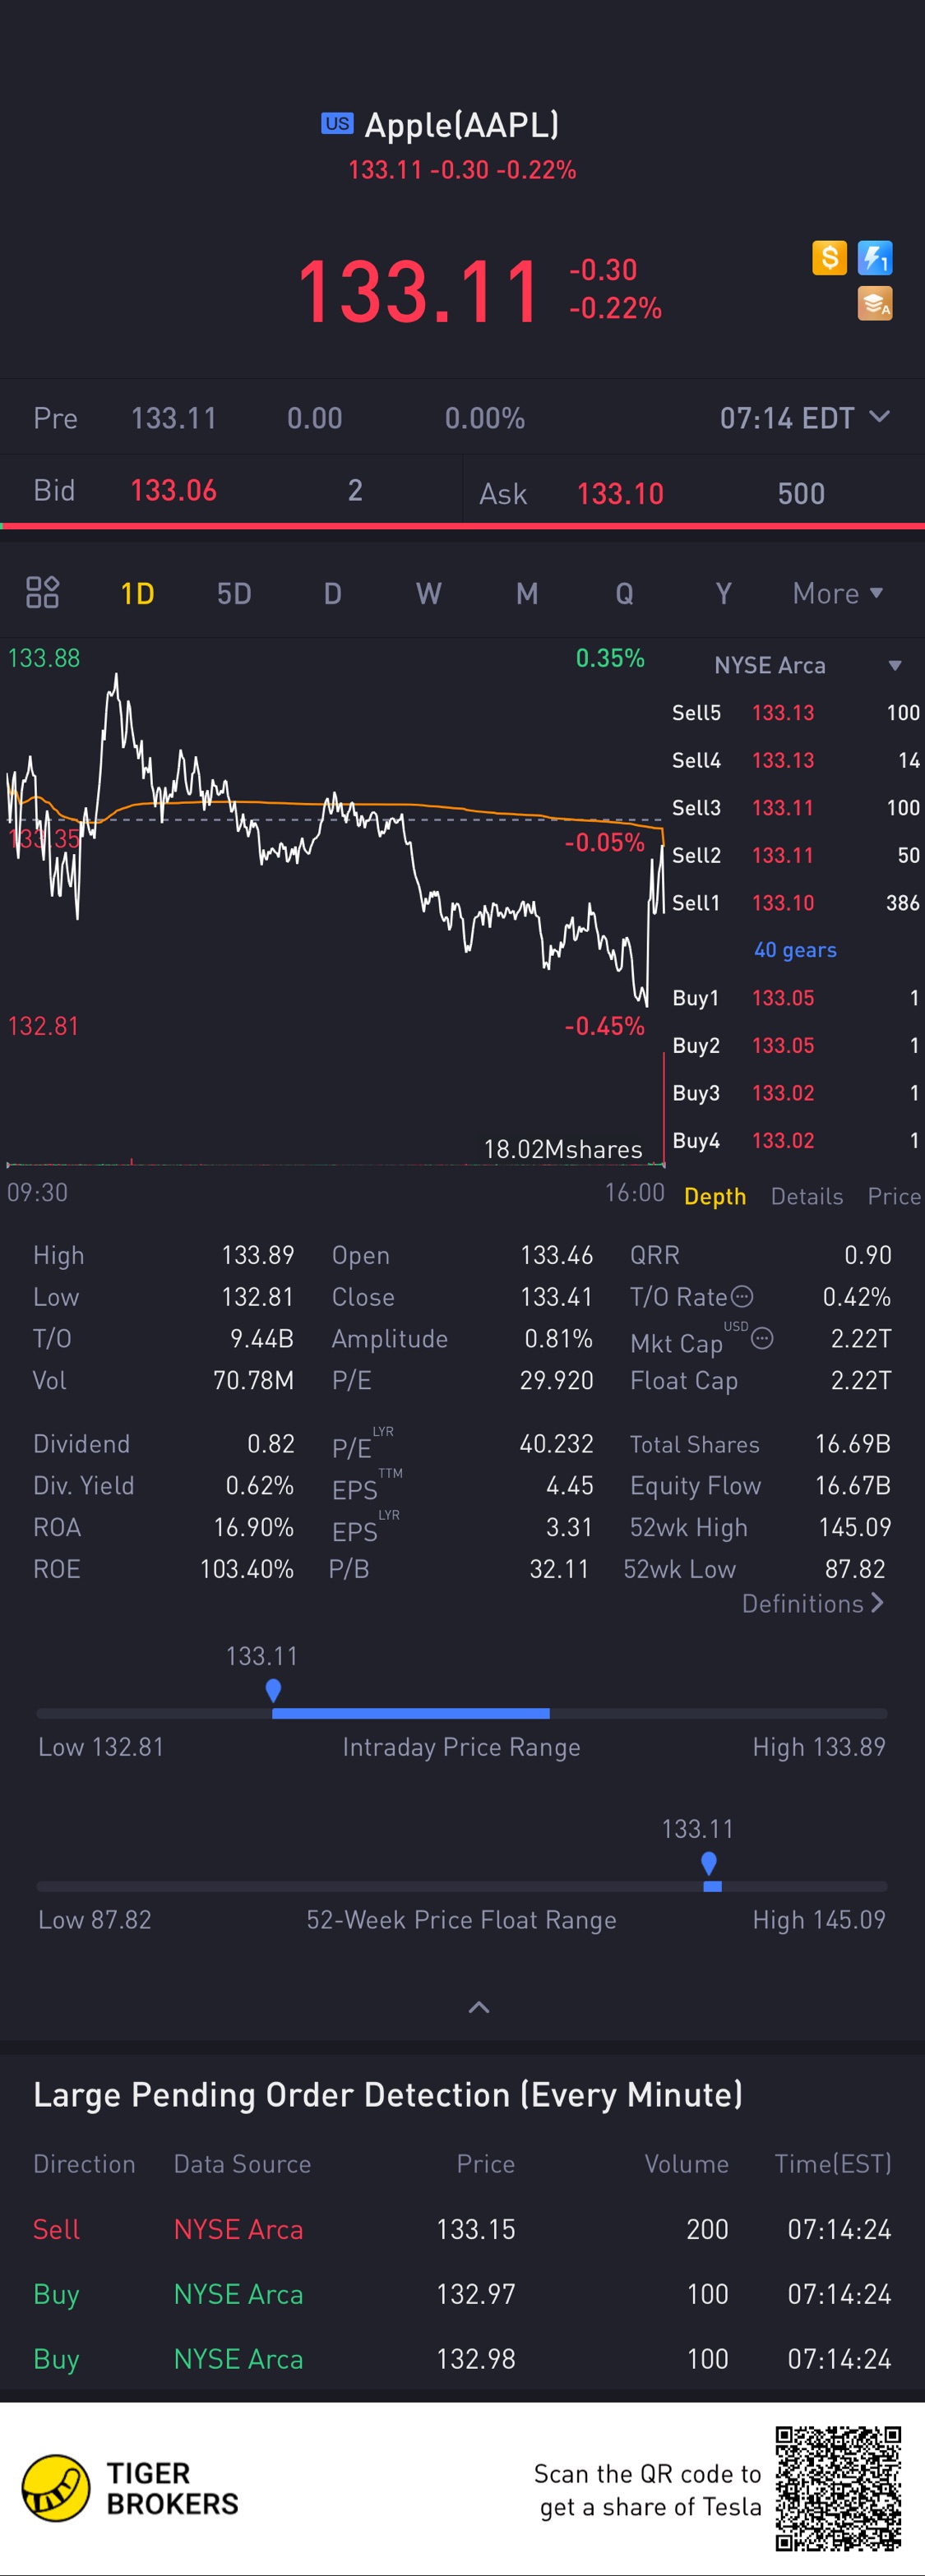Switch to the 5D chart tab
Image resolution: width=925 pixels, height=2576 pixels.
pyautogui.click(x=234, y=593)
